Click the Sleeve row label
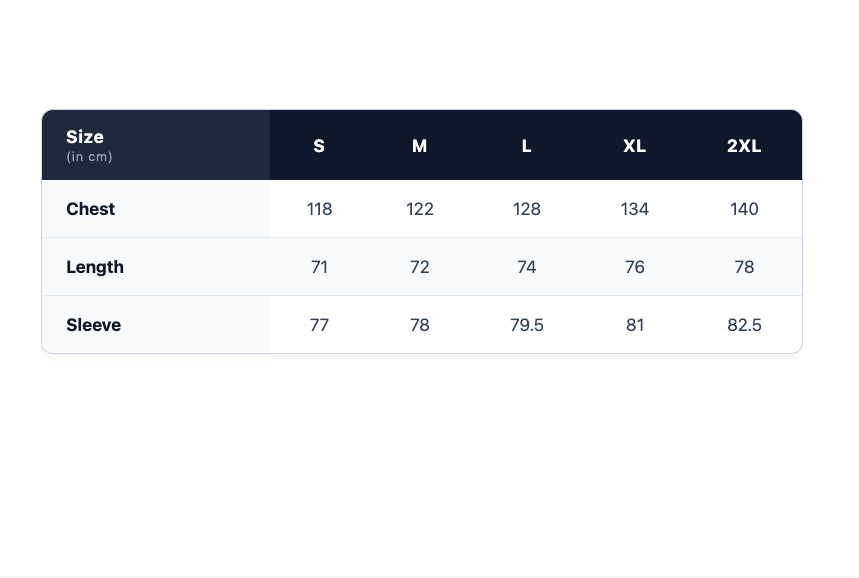859x578 pixels. [x=94, y=325]
